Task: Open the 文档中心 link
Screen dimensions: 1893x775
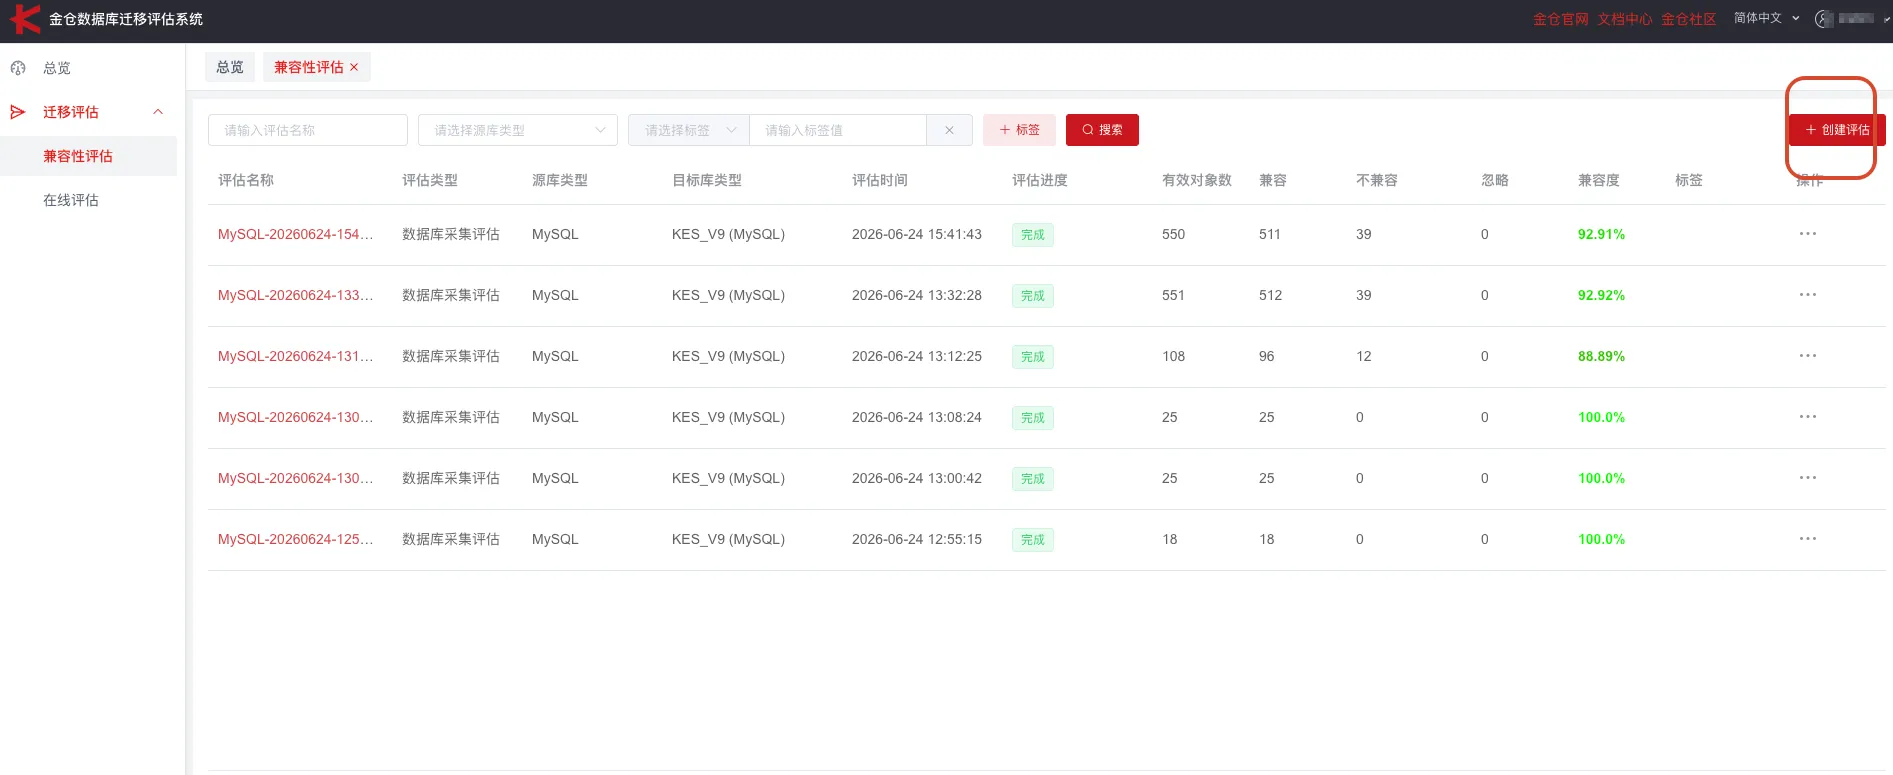Action: [x=1624, y=19]
